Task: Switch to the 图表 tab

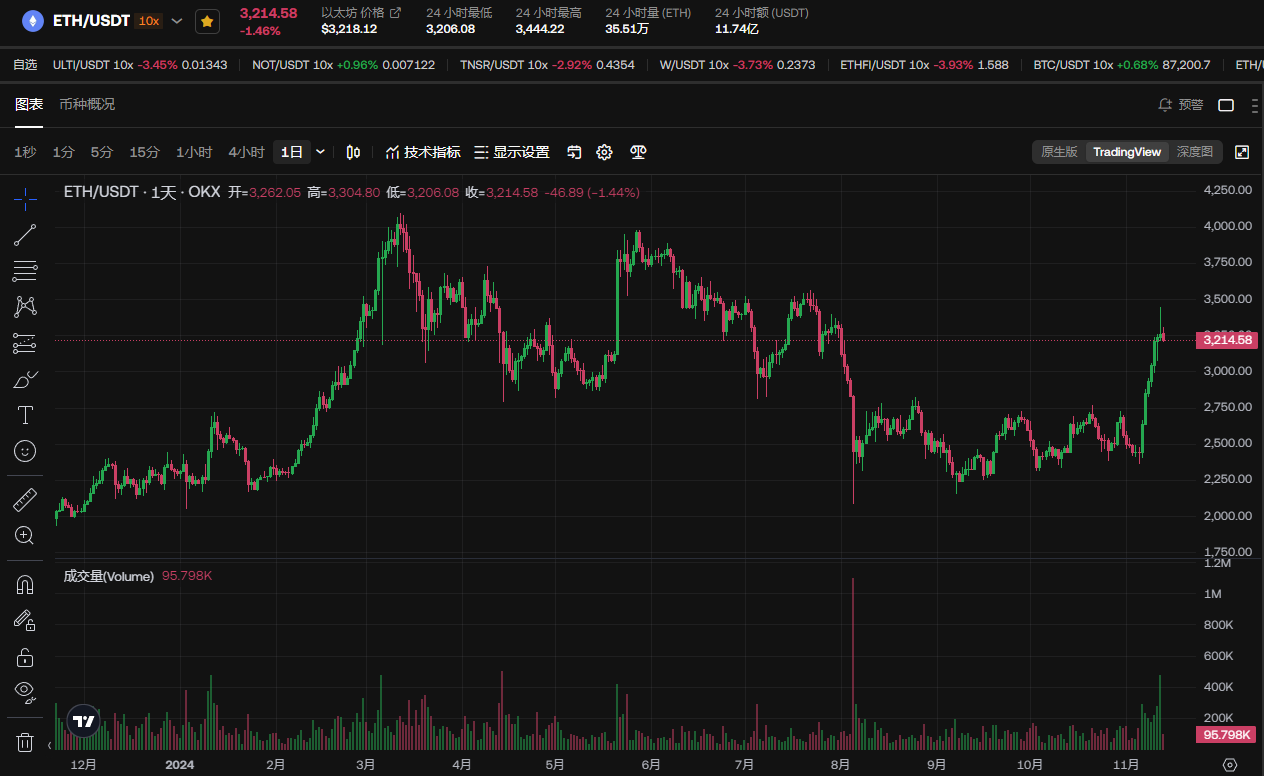Action: [29, 104]
